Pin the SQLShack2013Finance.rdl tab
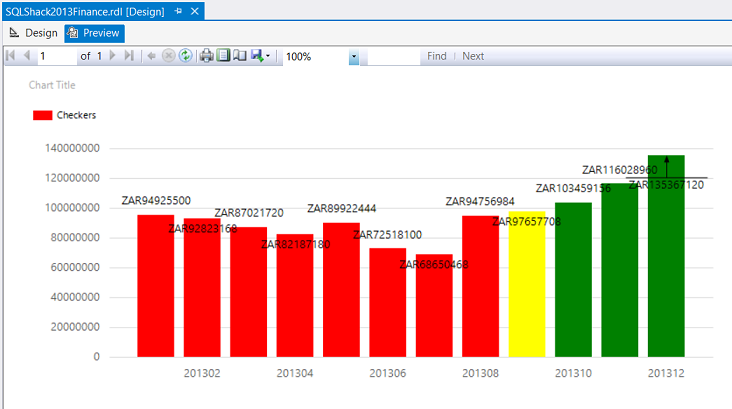 [x=178, y=11]
